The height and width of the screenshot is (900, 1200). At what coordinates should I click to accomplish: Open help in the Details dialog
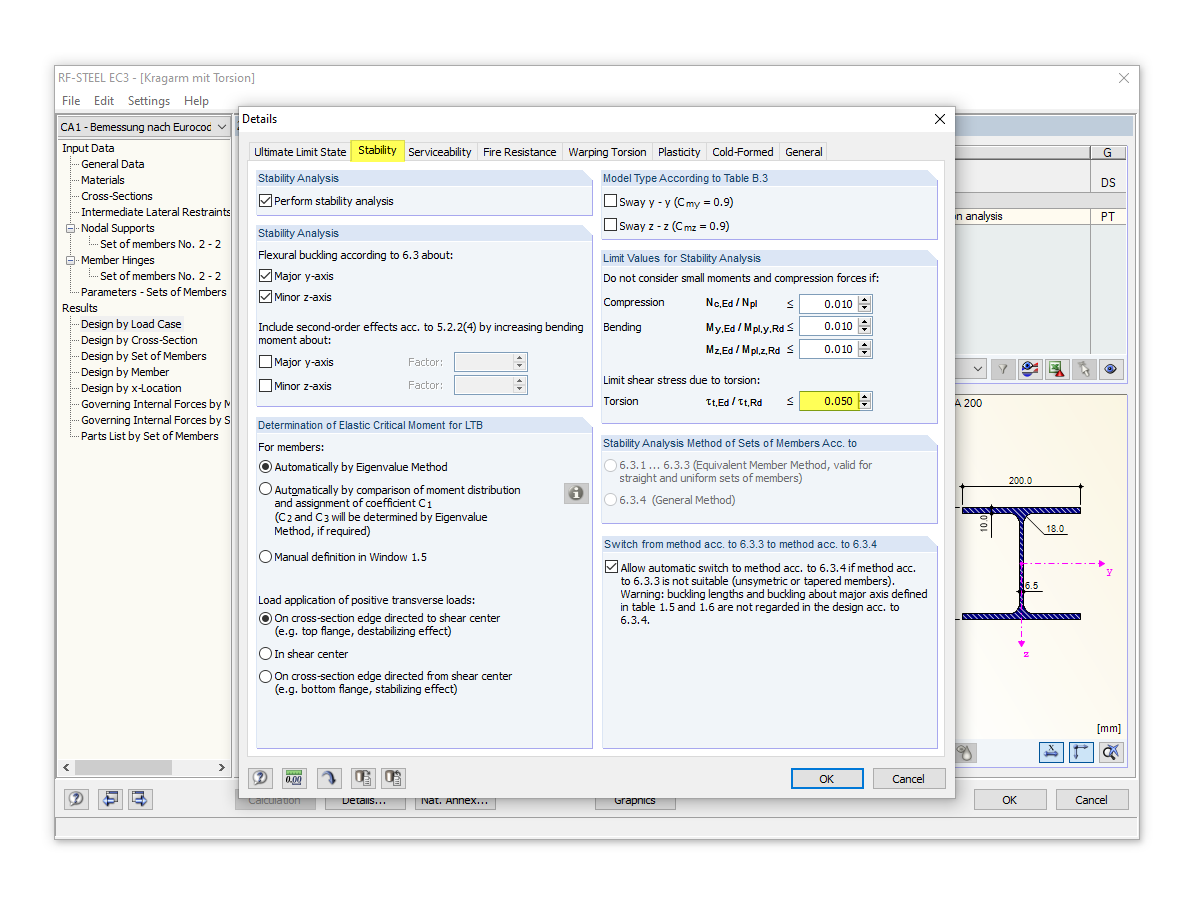coord(261,778)
